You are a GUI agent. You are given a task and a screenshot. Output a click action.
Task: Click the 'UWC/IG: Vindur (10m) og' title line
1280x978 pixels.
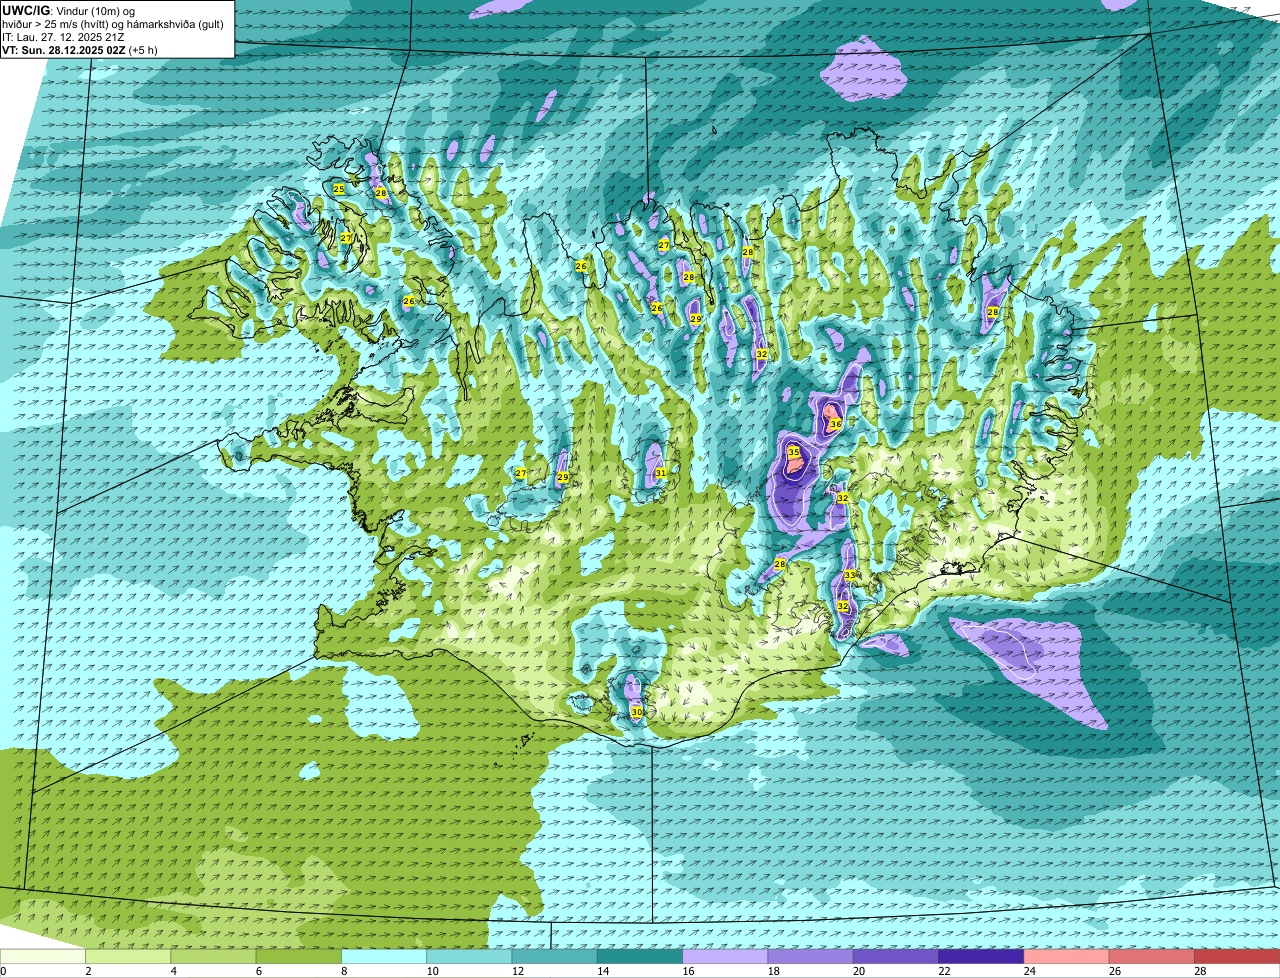click(69, 10)
